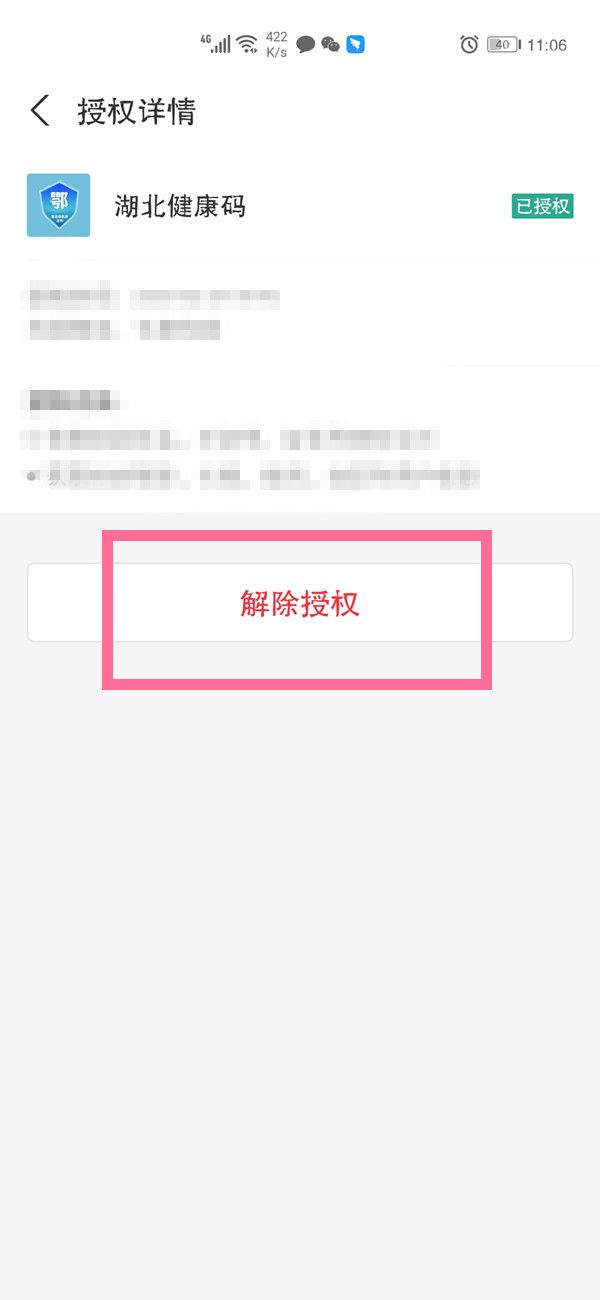Tap the Wi-Fi icon in status bar

point(247,44)
